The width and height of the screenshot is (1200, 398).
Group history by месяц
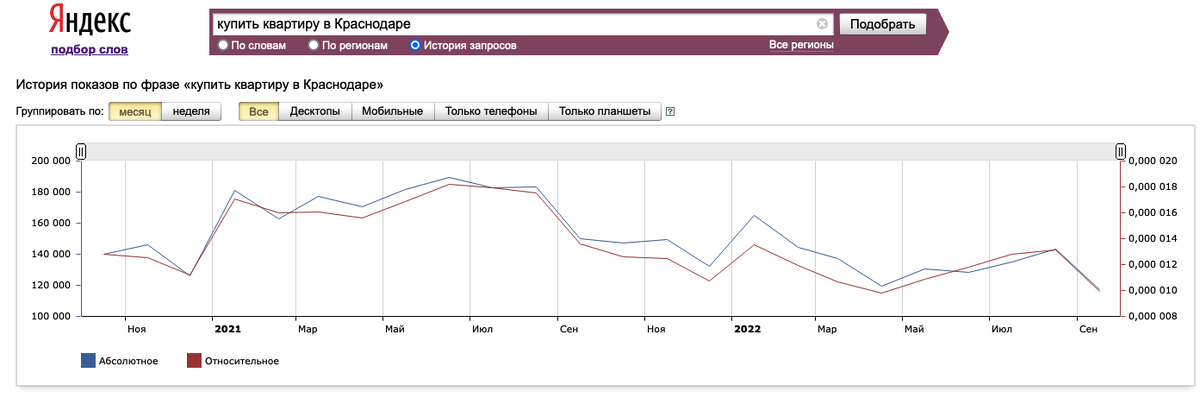pos(134,111)
